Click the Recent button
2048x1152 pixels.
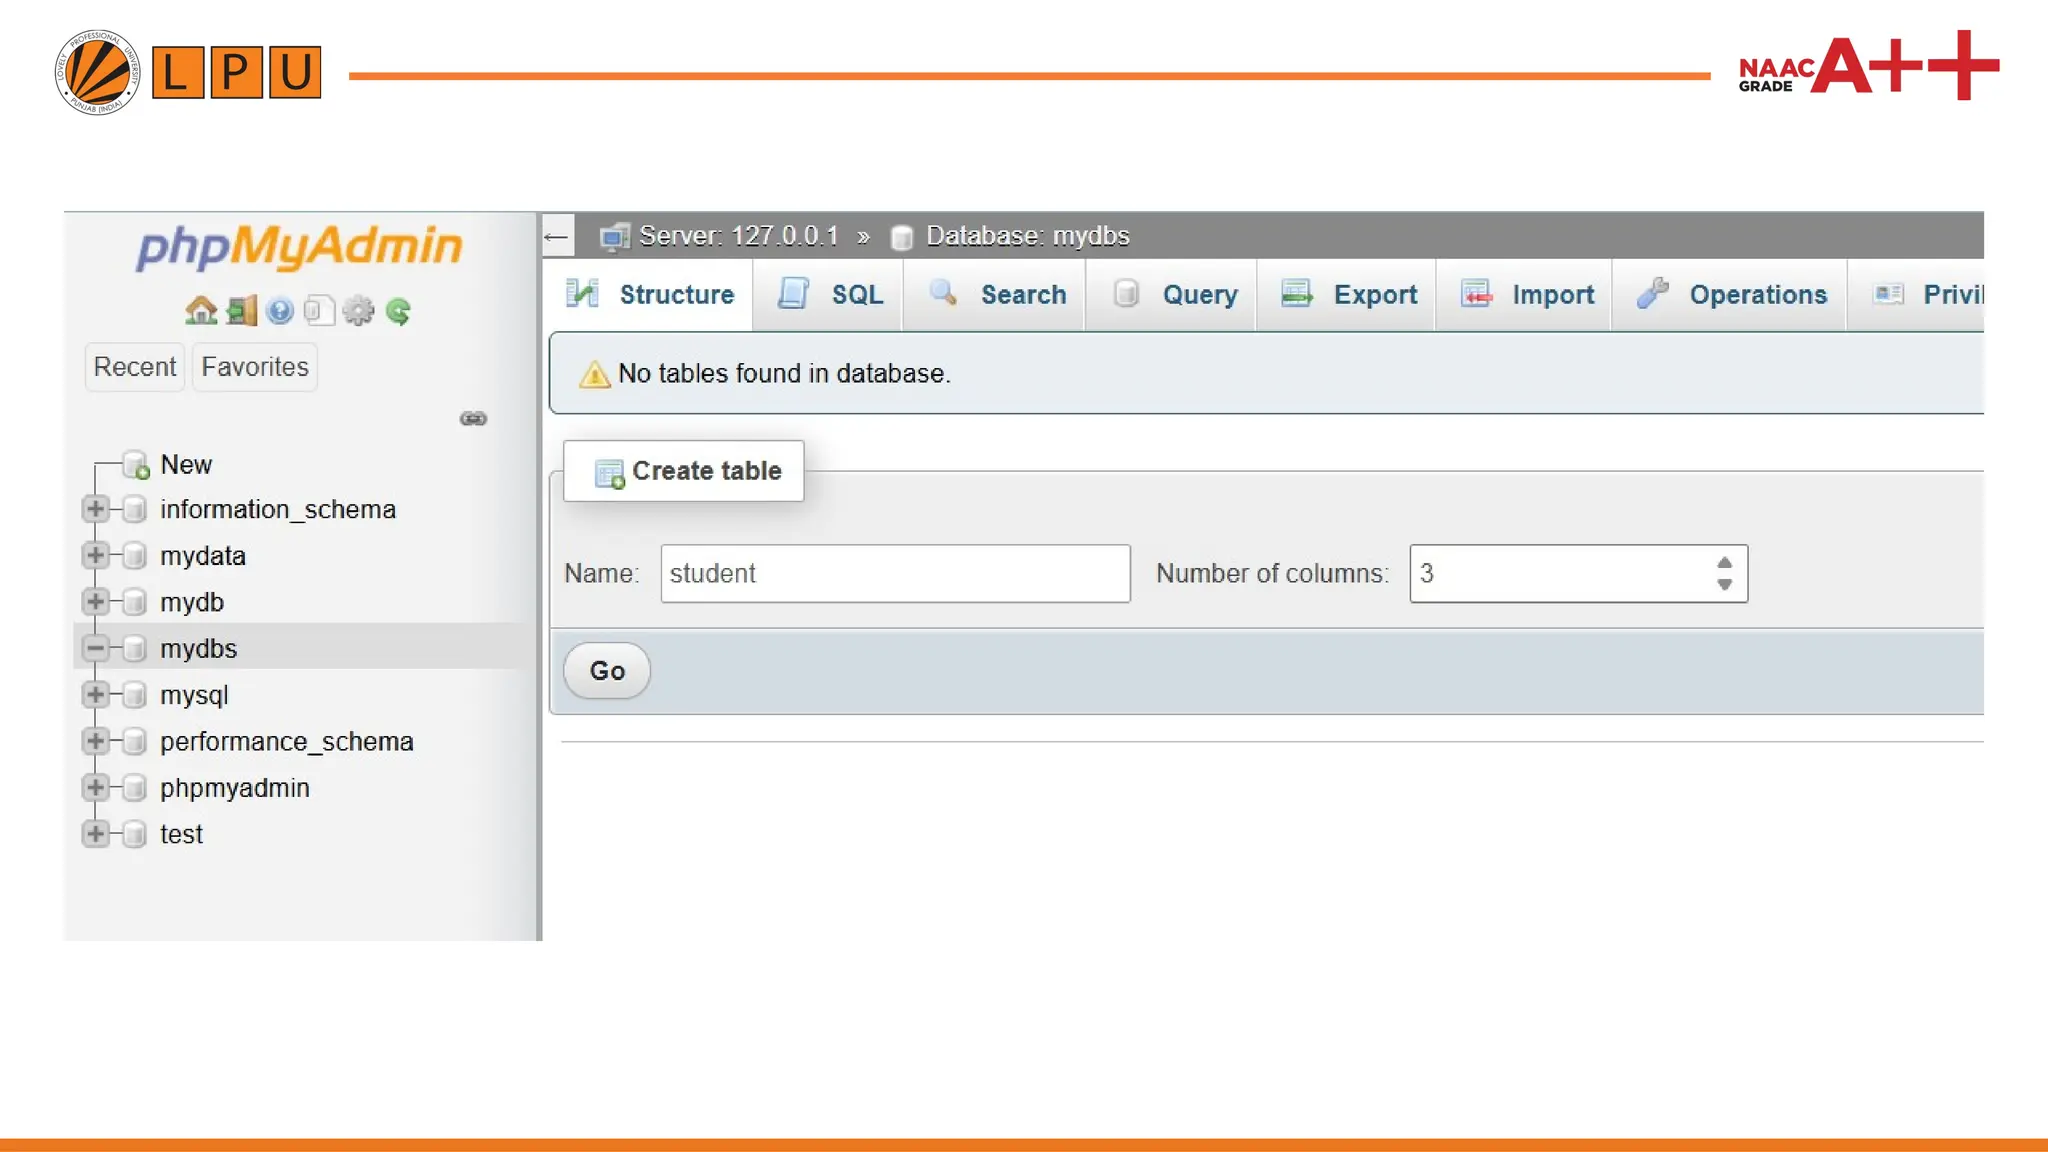(135, 367)
